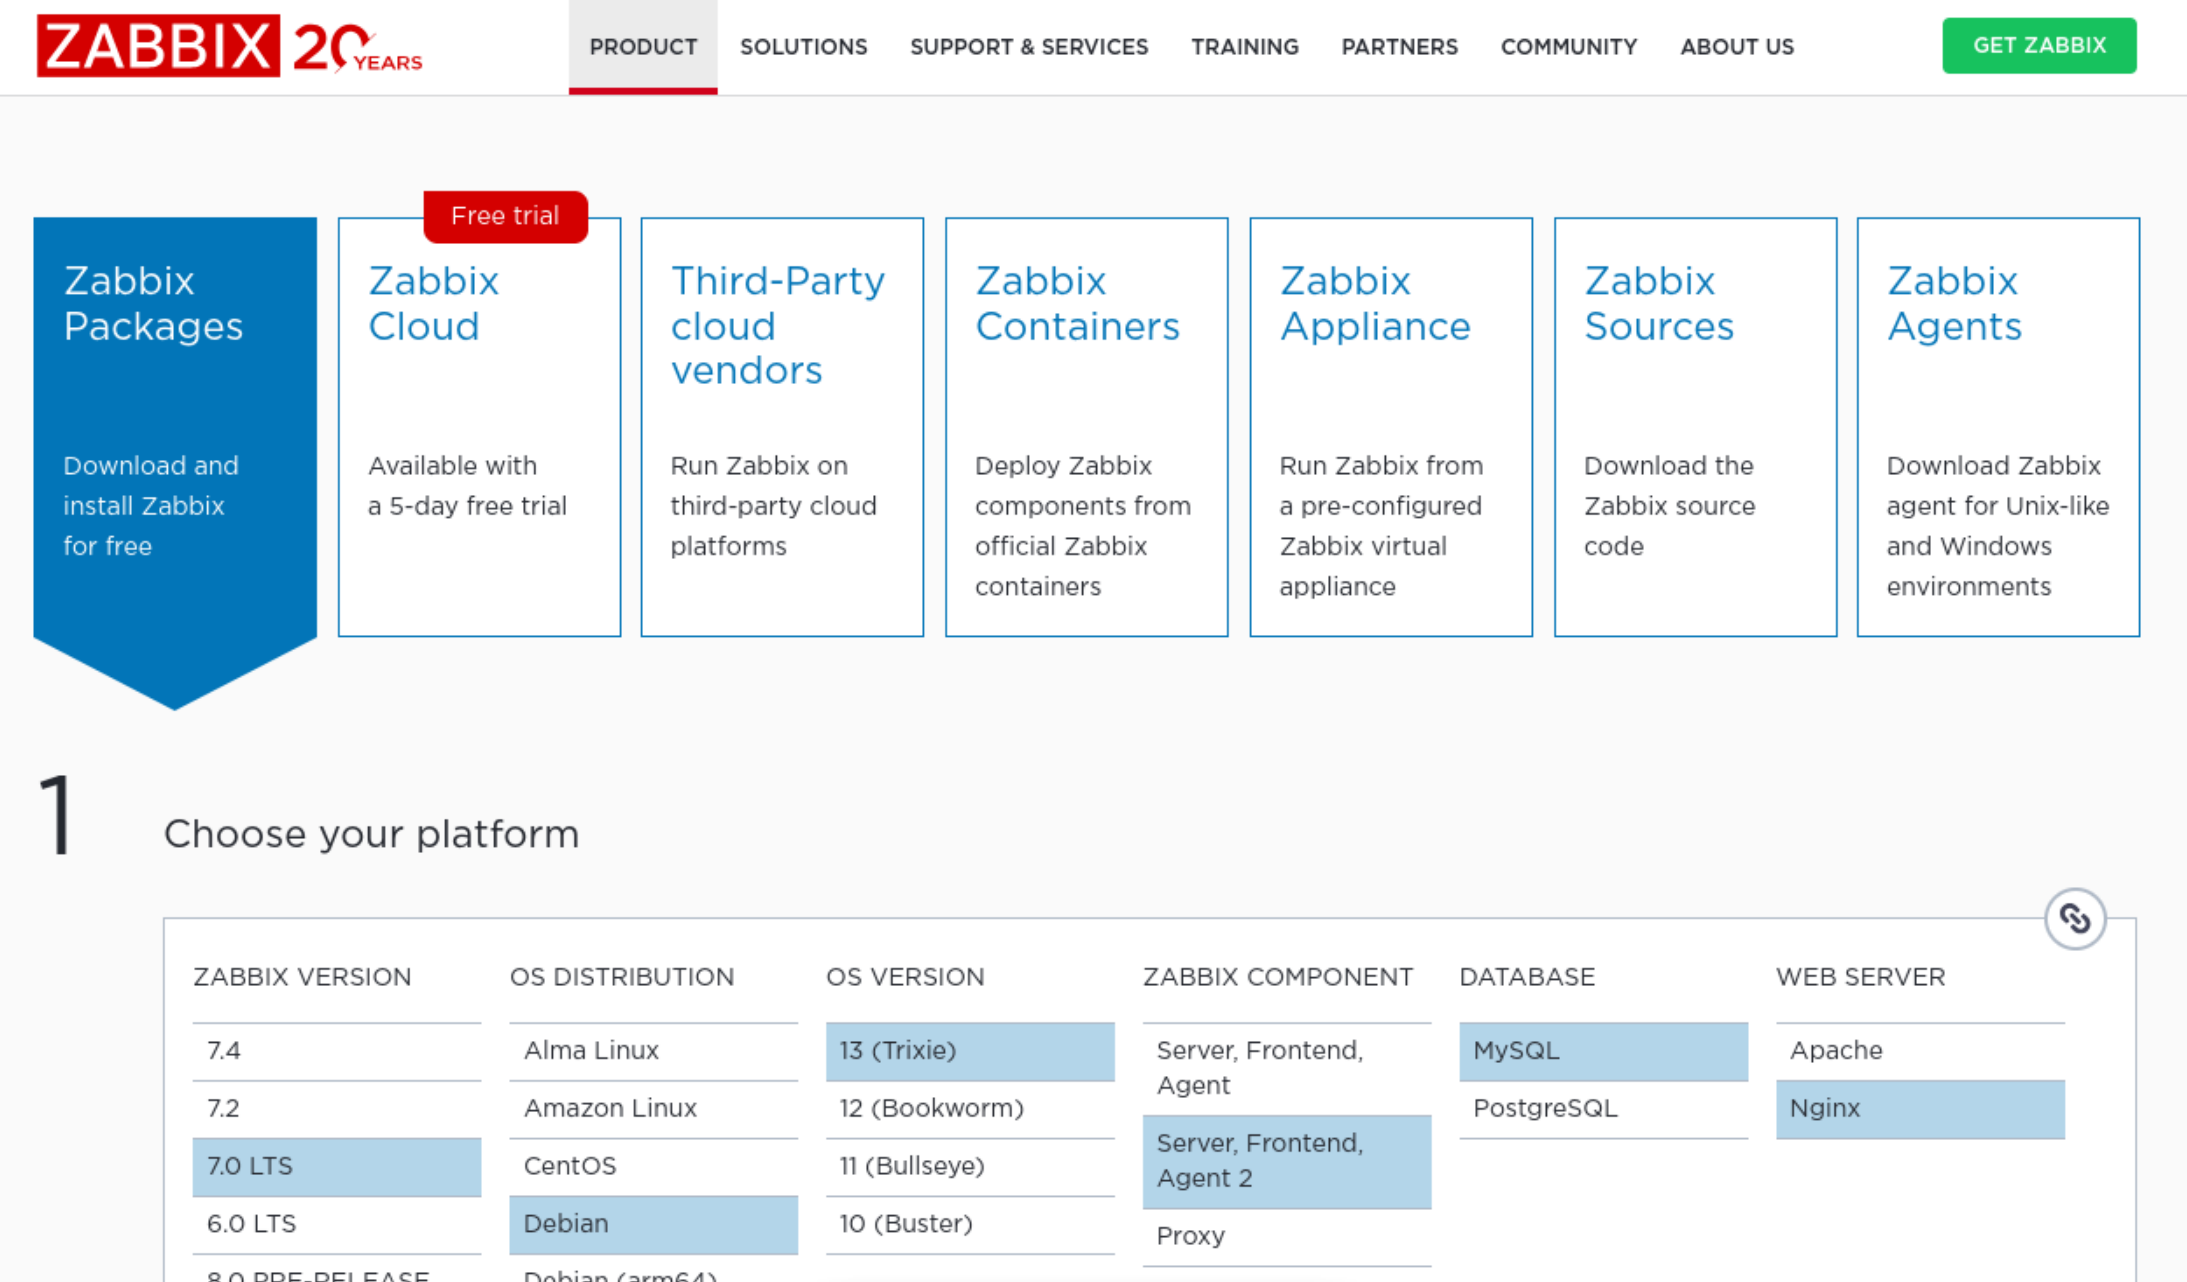This screenshot has width=2187, height=1282.
Task: Click the Get Zabbix button
Action: [2039, 45]
